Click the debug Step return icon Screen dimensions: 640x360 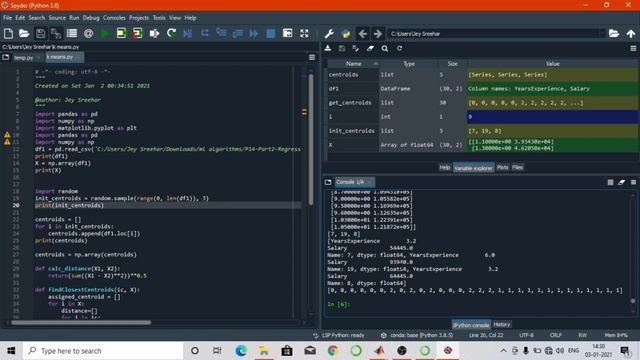238,33
